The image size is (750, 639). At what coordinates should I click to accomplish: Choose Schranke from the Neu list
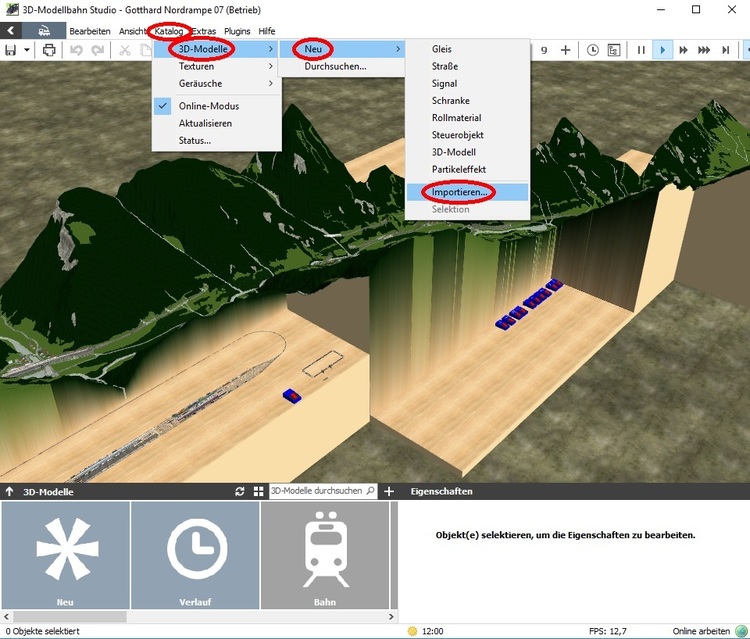point(467,100)
